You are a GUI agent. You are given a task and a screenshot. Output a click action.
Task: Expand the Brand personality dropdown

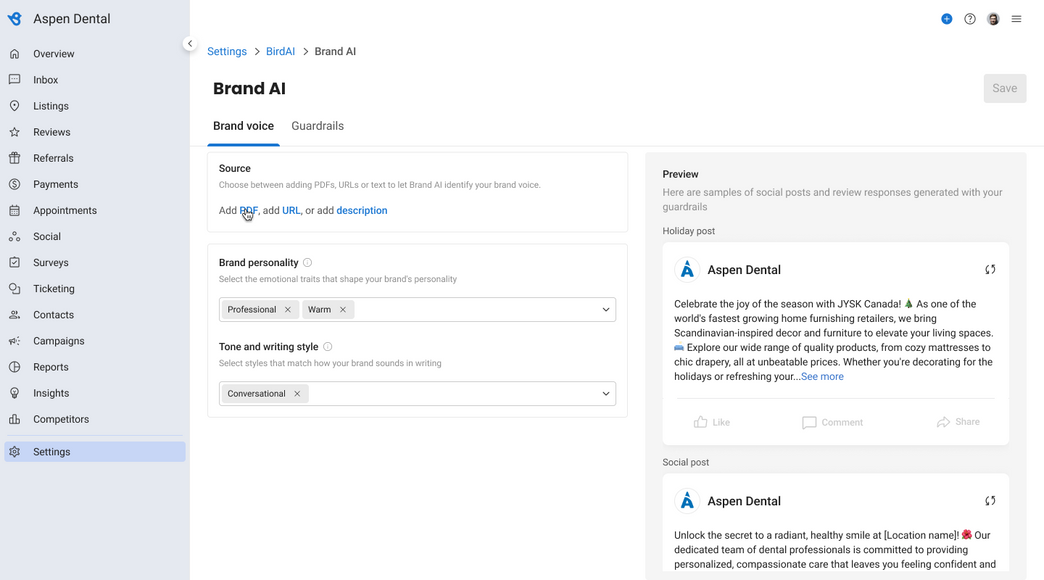(606, 310)
